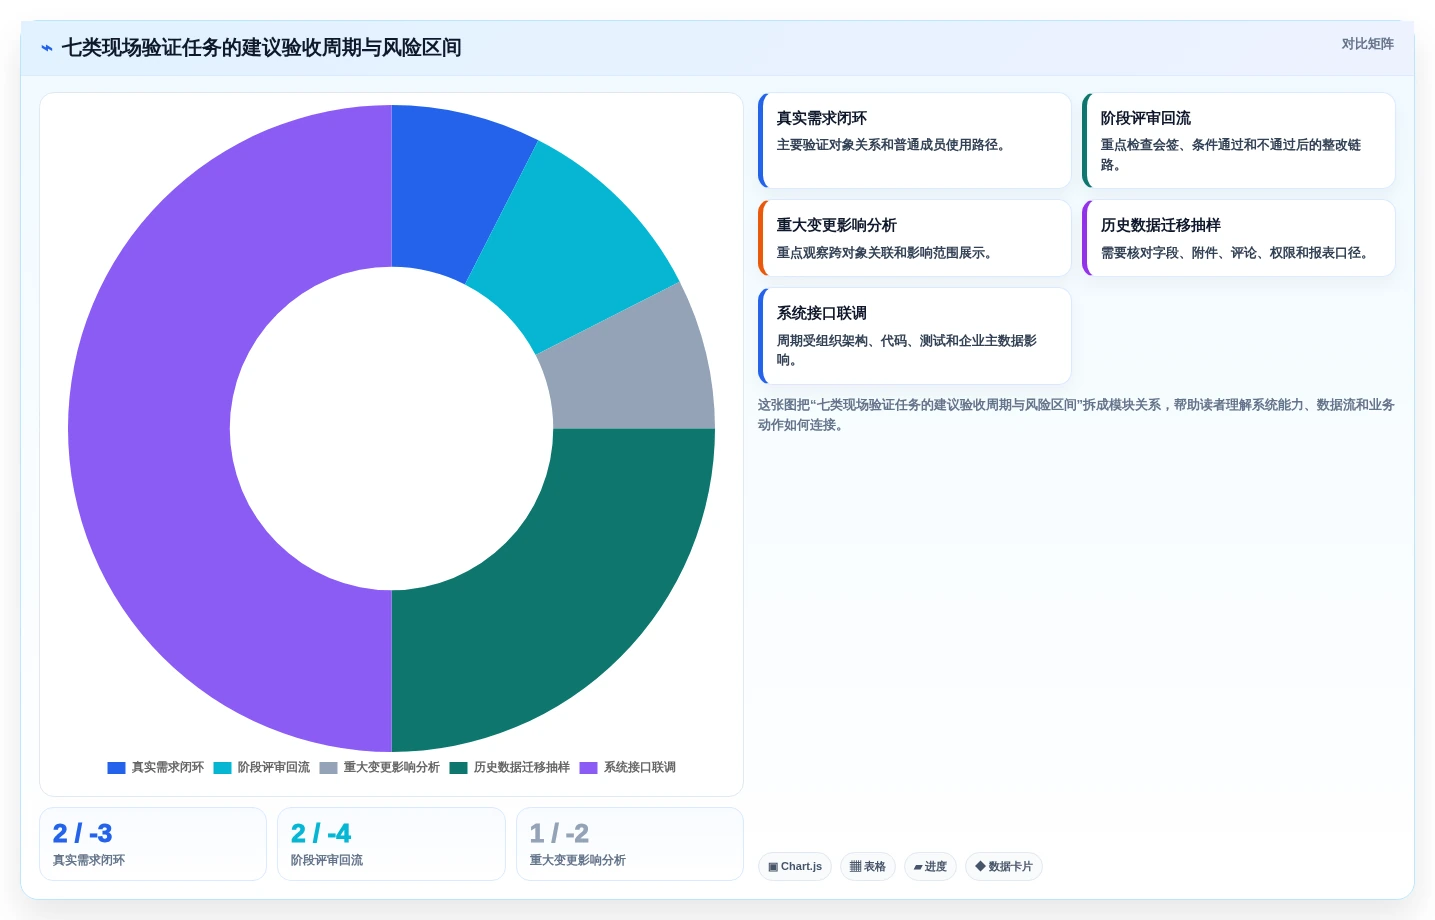This screenshot has width=1435, height=920.
Task: Click the 2 / -4 stat card
Action: coord(391,844)
